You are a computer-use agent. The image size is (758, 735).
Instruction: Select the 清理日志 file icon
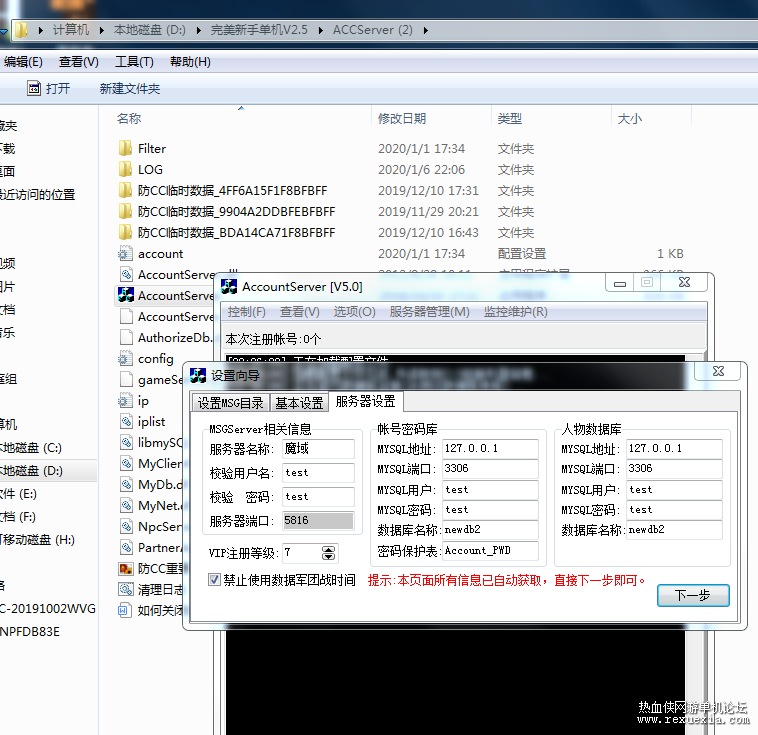coord(126,589)
